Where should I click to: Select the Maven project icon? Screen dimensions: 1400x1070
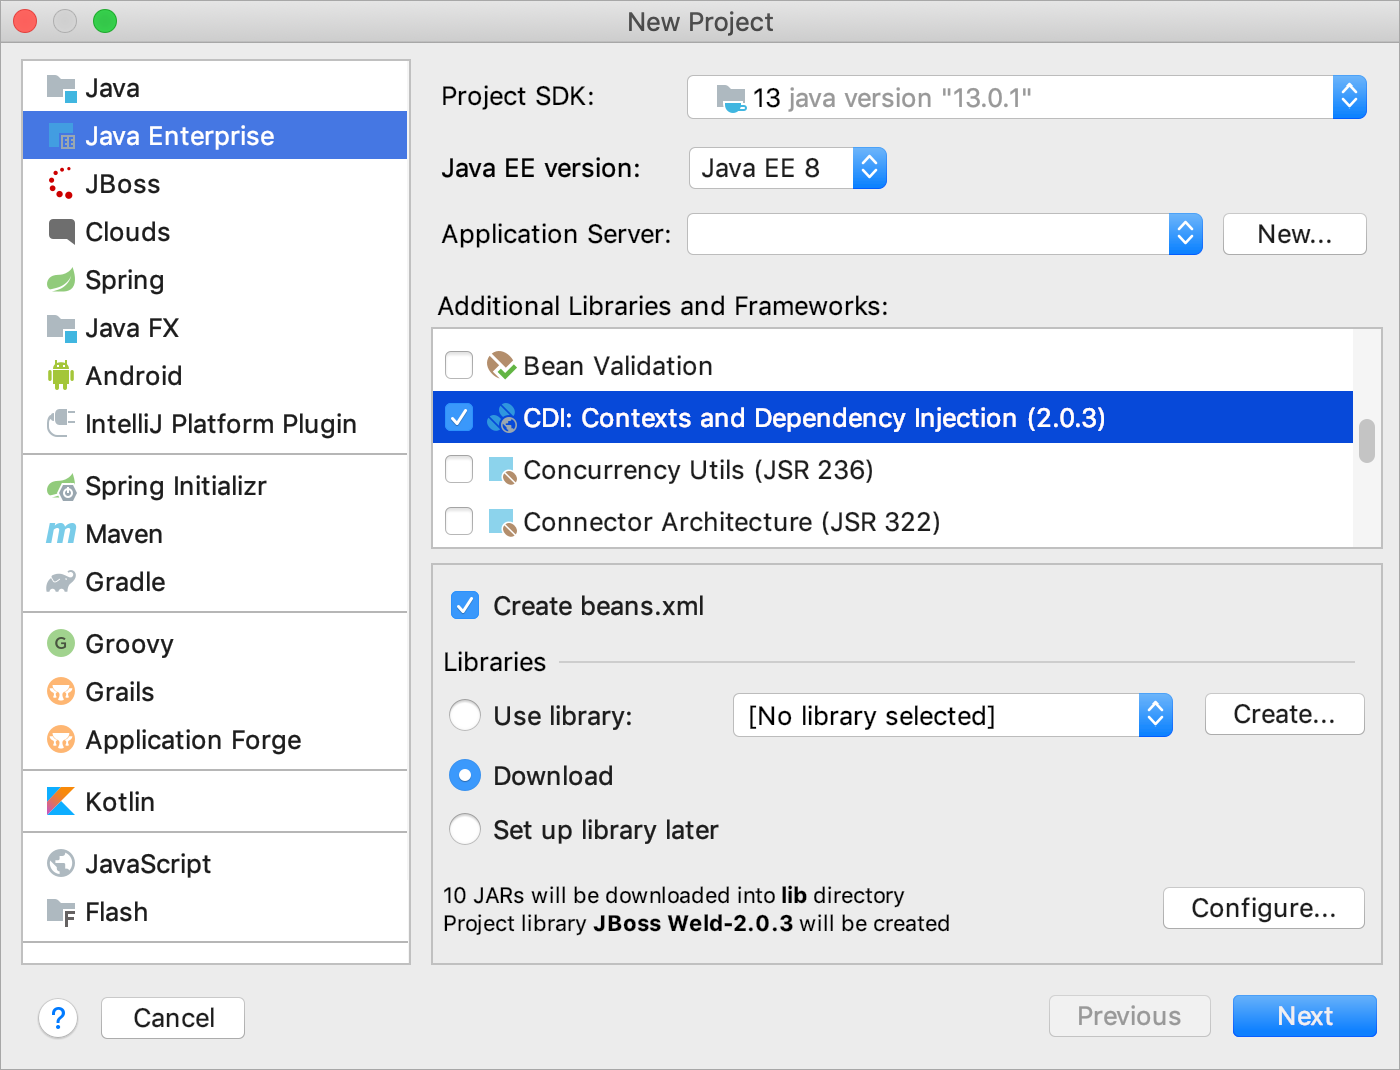pos(60,534)
